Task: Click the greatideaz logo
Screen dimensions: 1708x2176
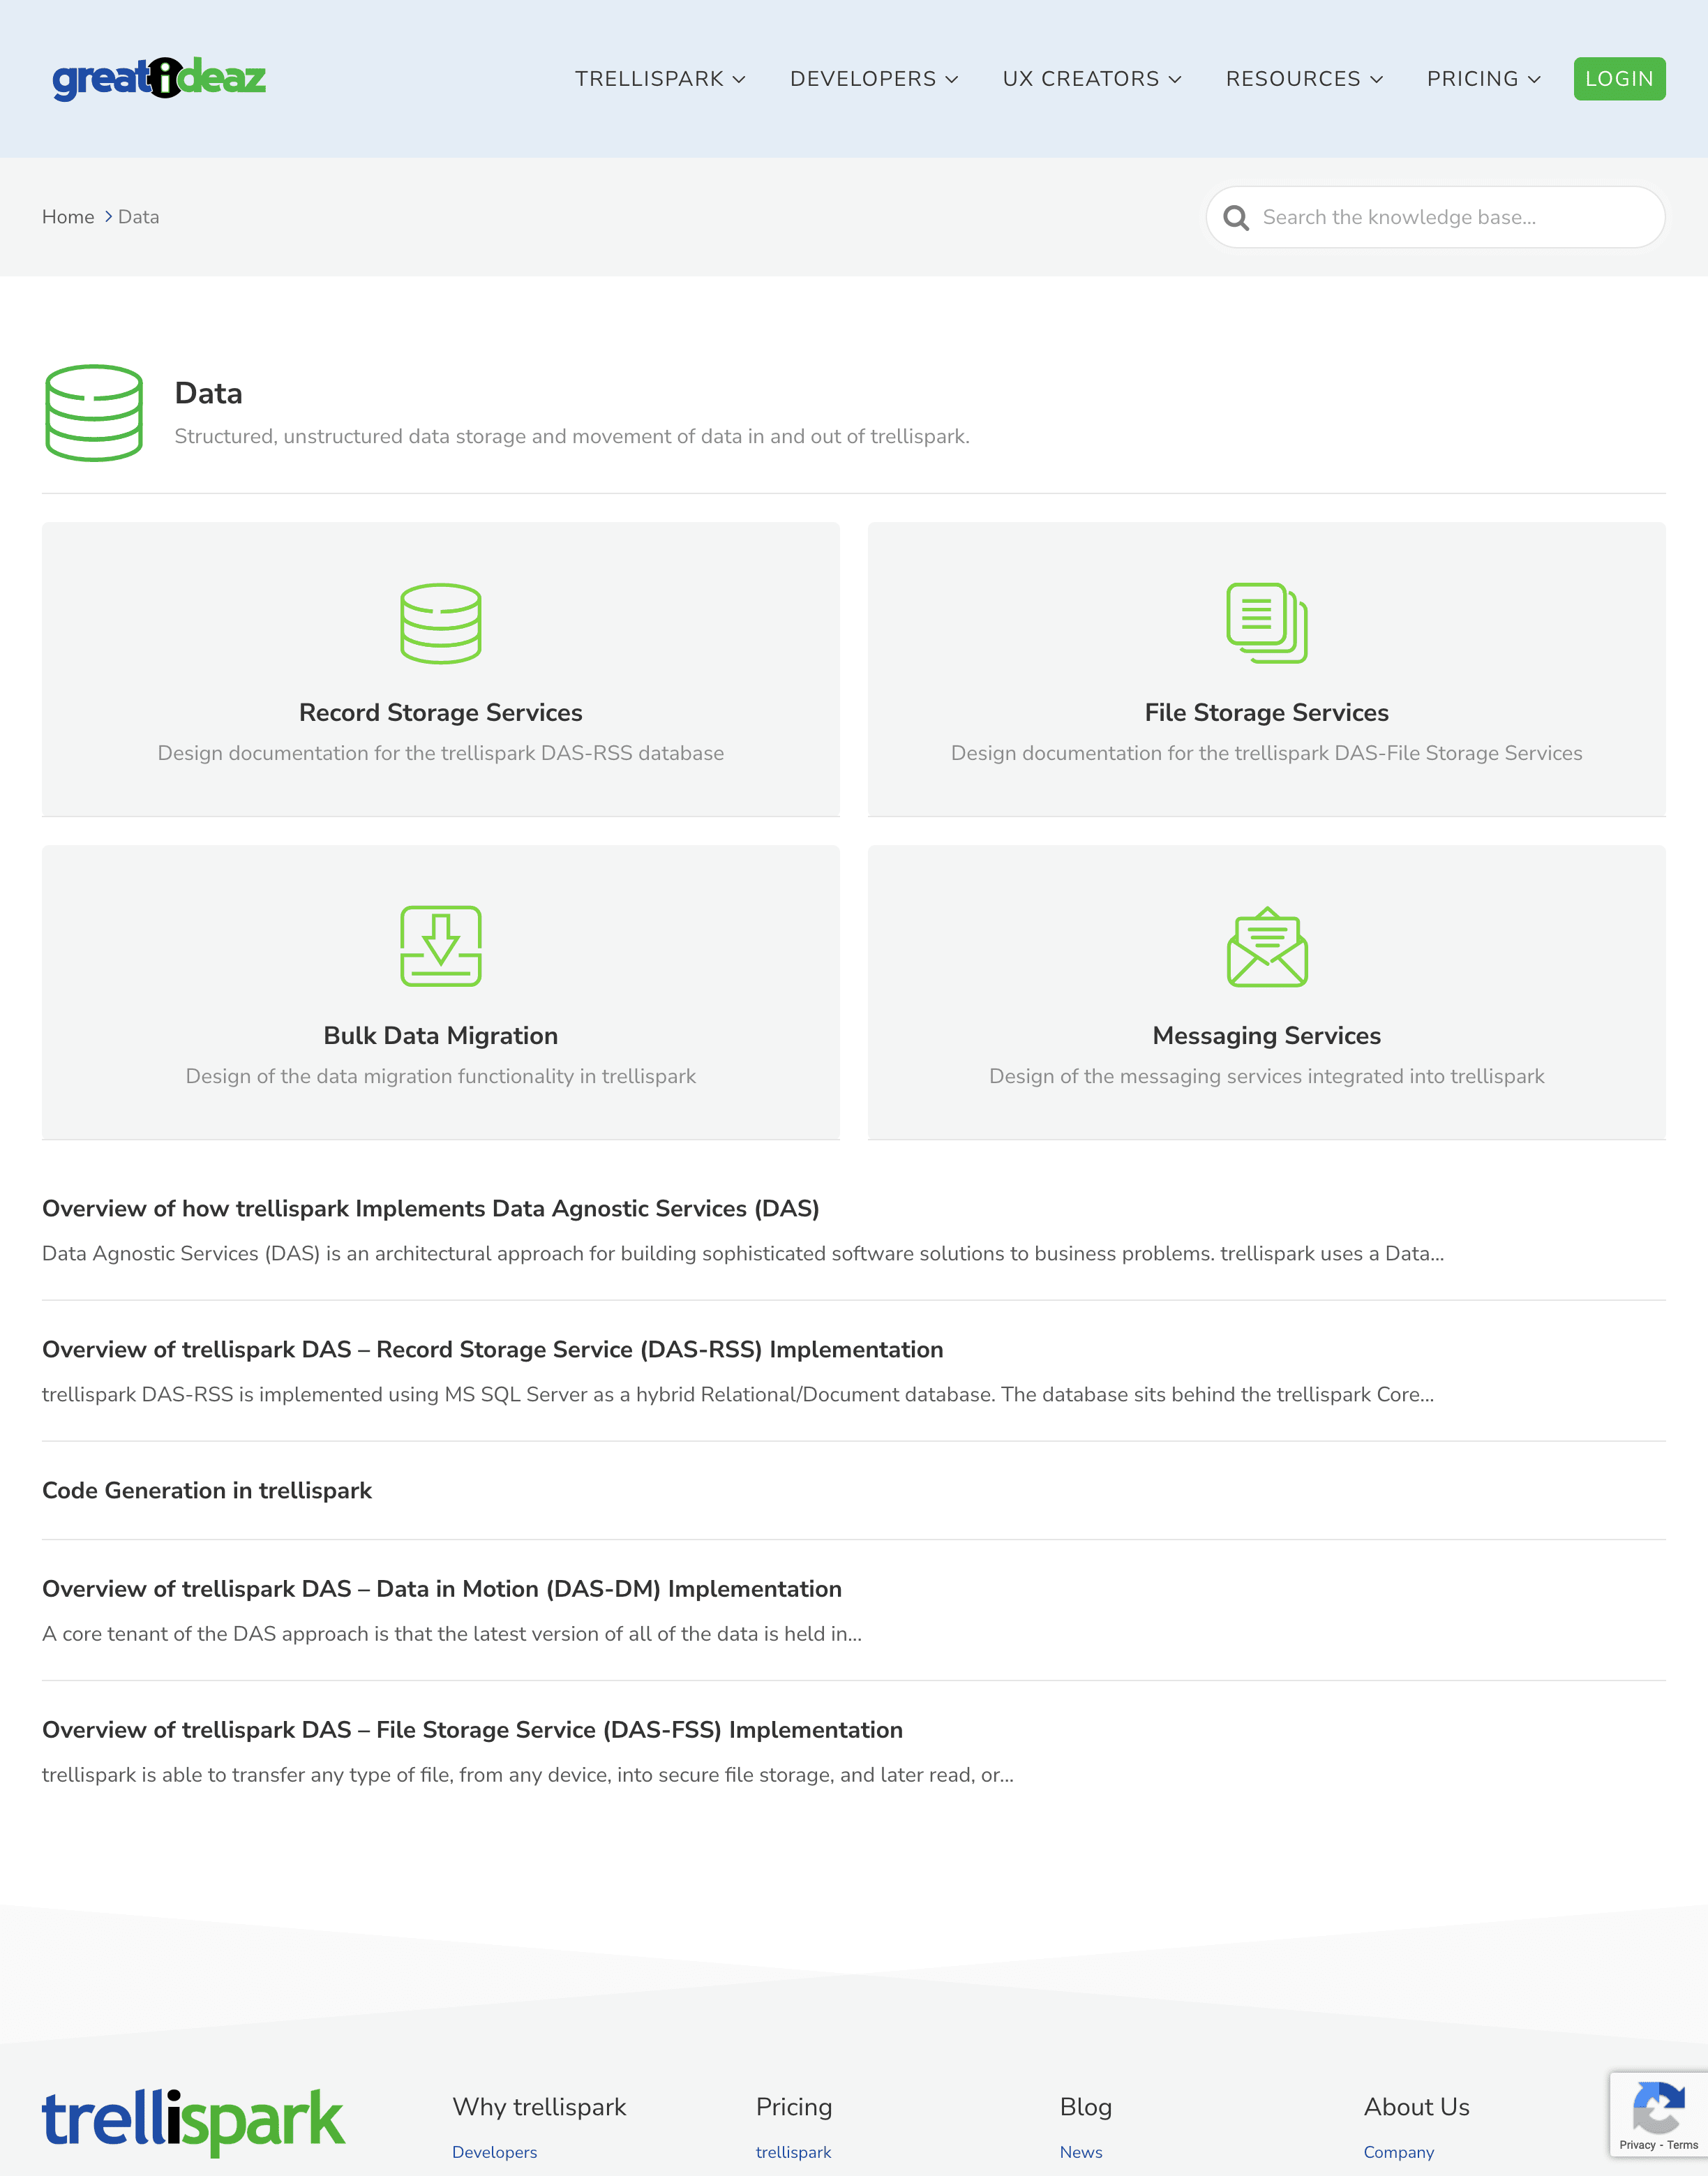Action: (x=159, y=78)
